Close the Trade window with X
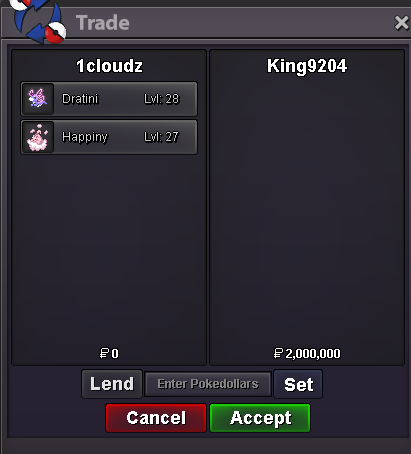This screenshot has width=411, height=454. [401, 23]
